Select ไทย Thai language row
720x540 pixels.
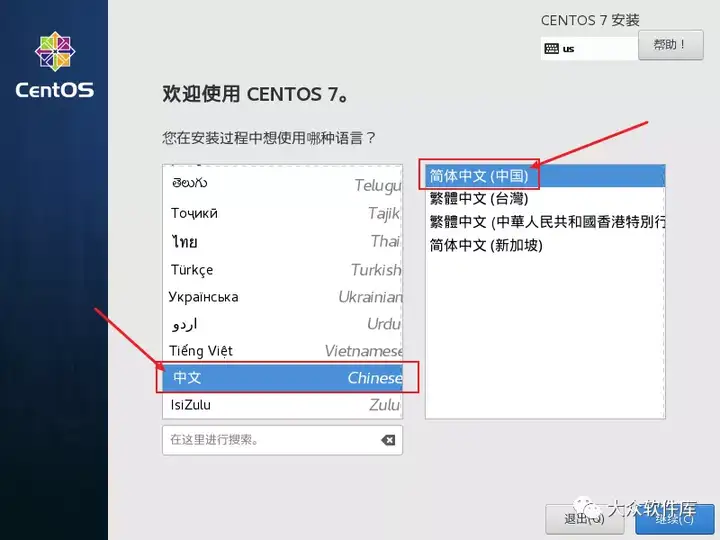coord(282,241)
